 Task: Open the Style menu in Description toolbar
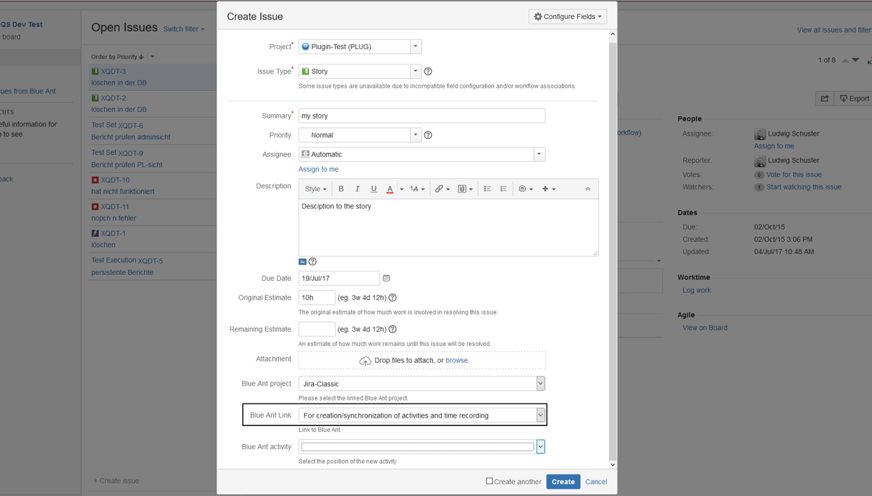tap(315, 189)
